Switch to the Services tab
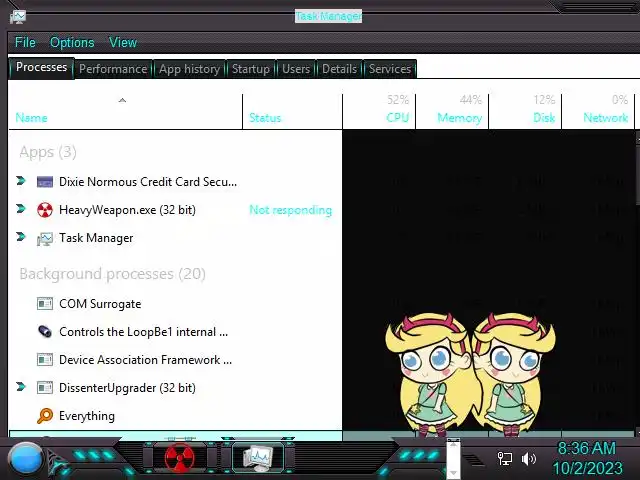Image resolution: width=640 pixels, height=480 pixels. [390, 69]
